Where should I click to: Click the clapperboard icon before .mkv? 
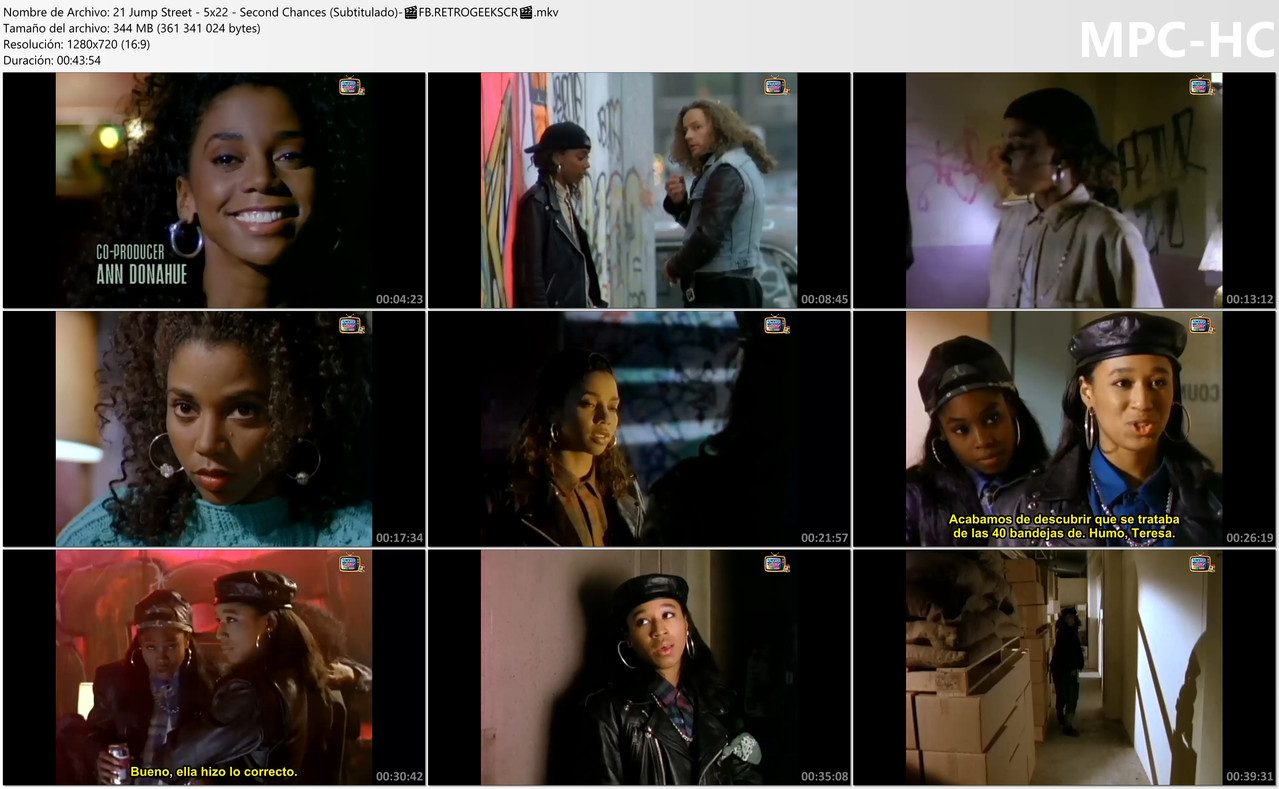526,12
